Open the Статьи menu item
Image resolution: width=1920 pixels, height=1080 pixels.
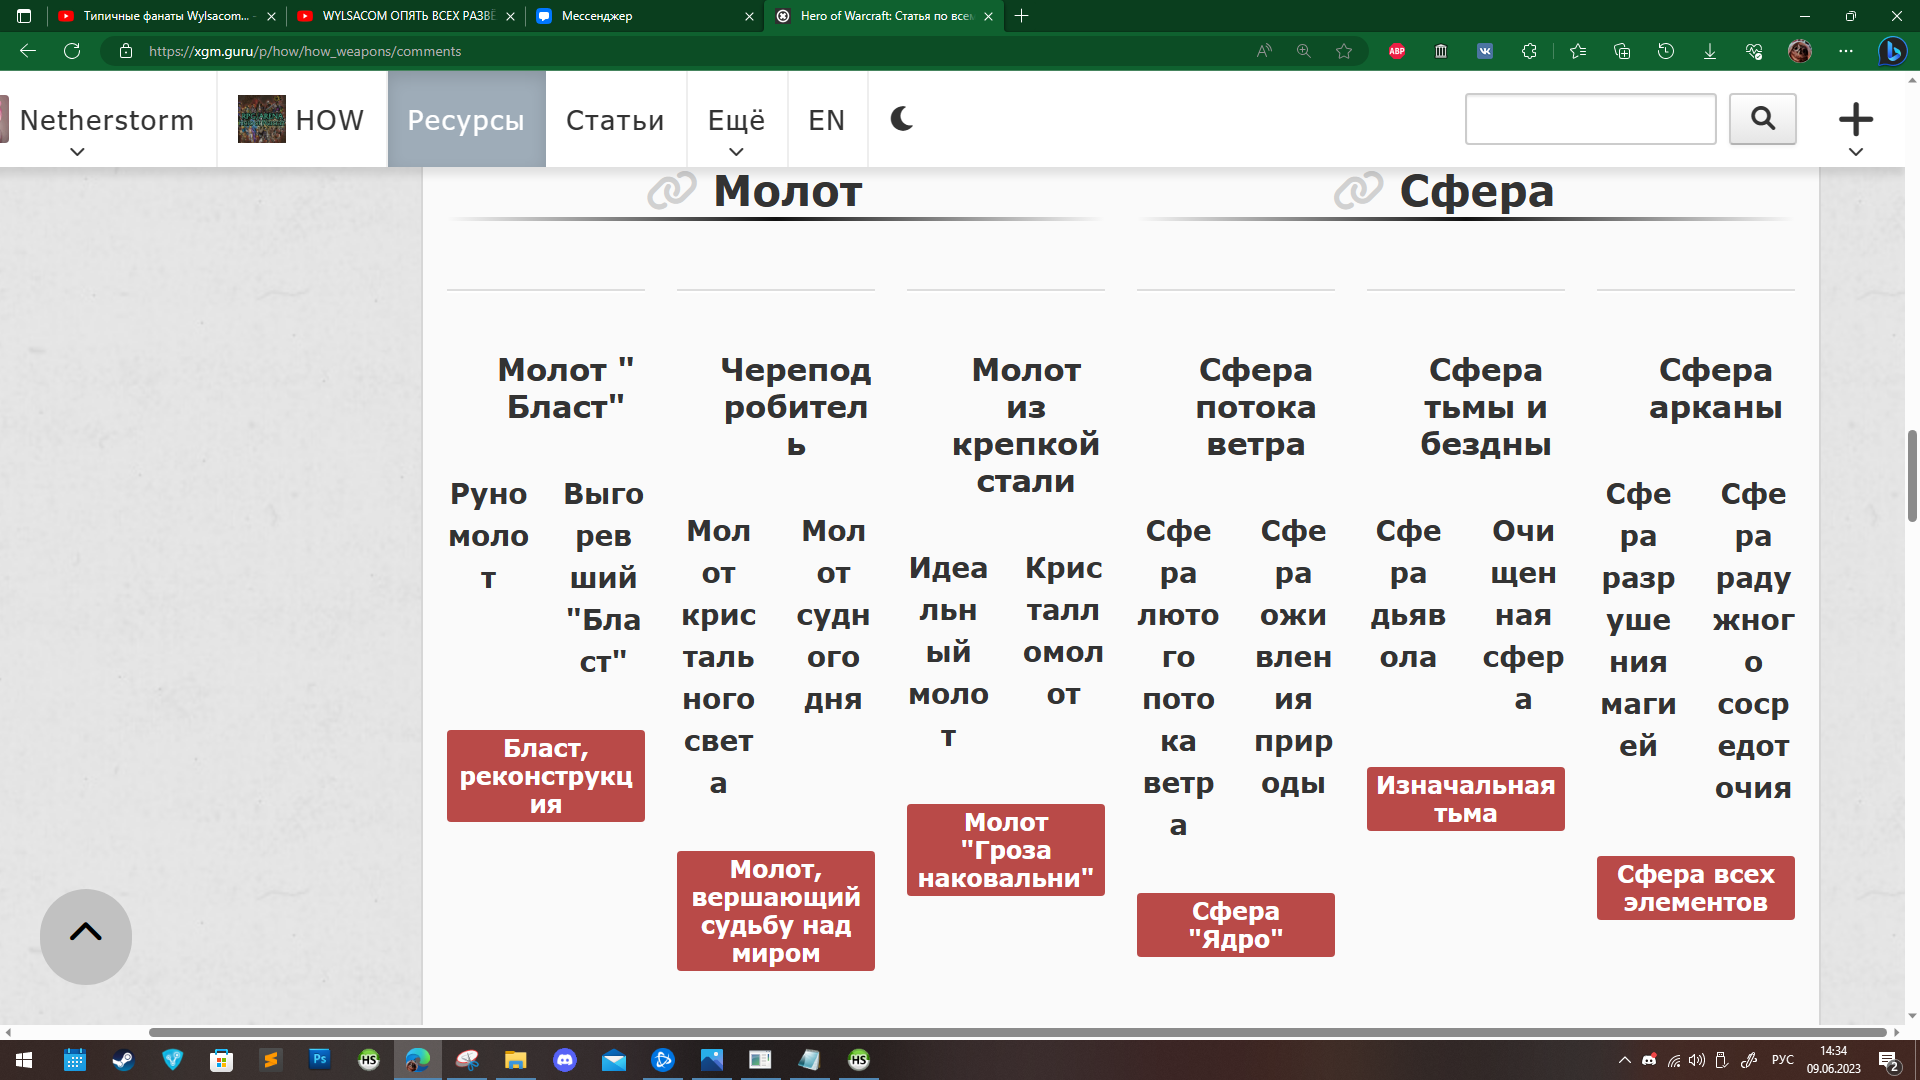coord(615,120)
